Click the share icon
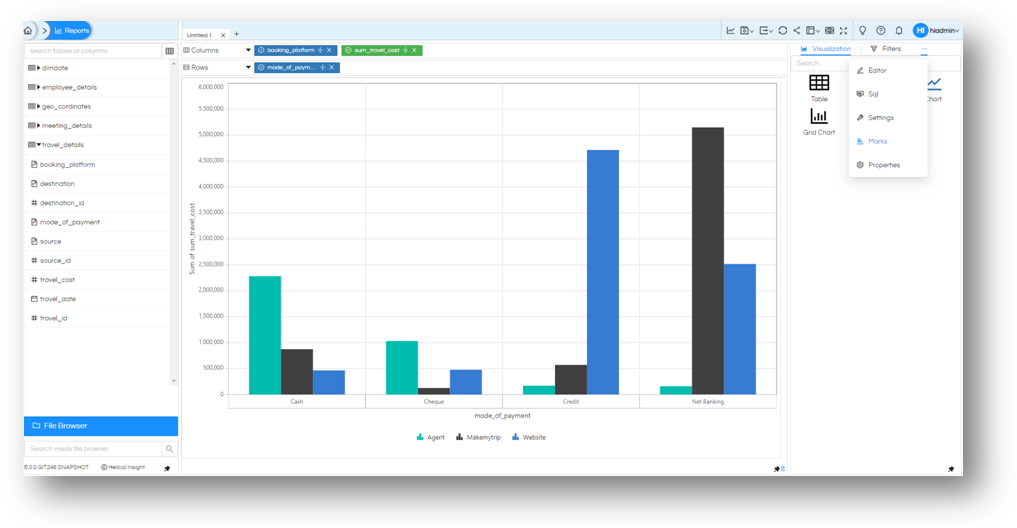Screen dimensions: 1017x528 pyautogui.click(x=796, y=30)
